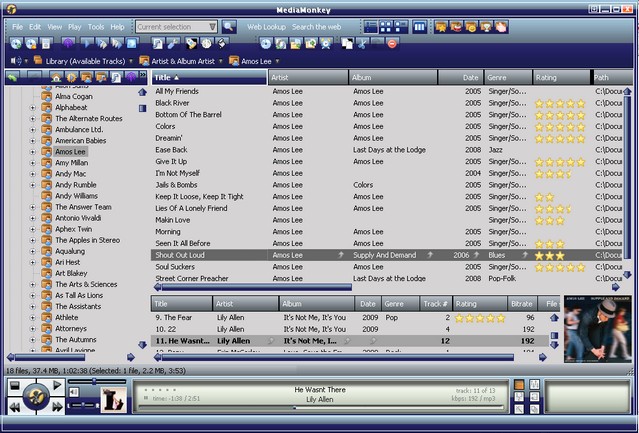Sort by the Genre column header
The width and height of the screenshot is (639, 433).
point(508,77)
